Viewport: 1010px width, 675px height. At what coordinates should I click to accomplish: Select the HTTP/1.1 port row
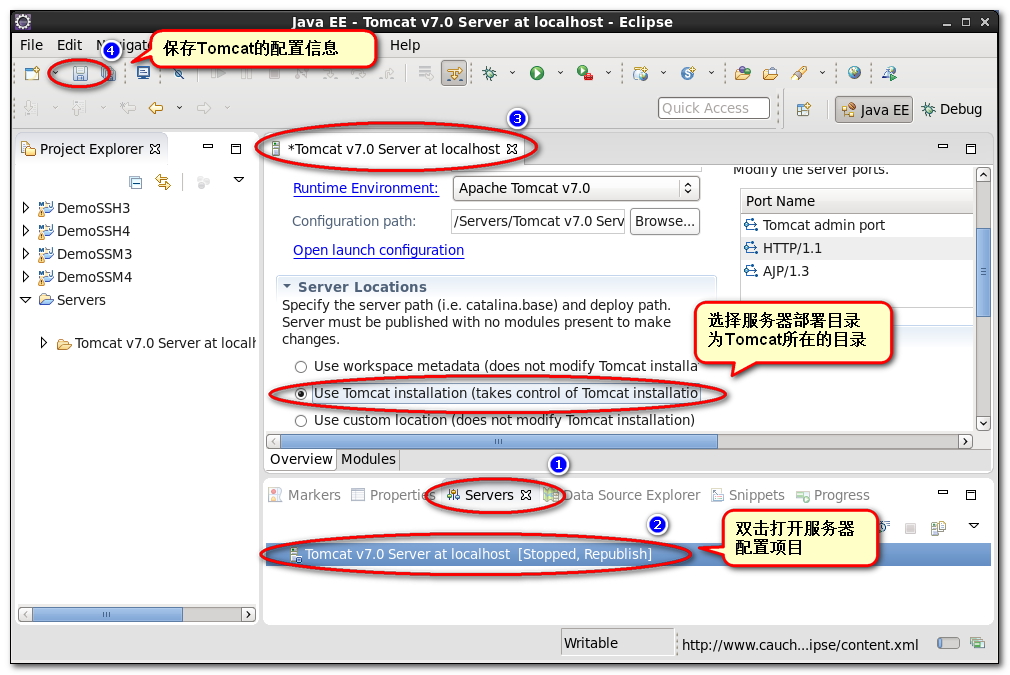coord(857,248)
